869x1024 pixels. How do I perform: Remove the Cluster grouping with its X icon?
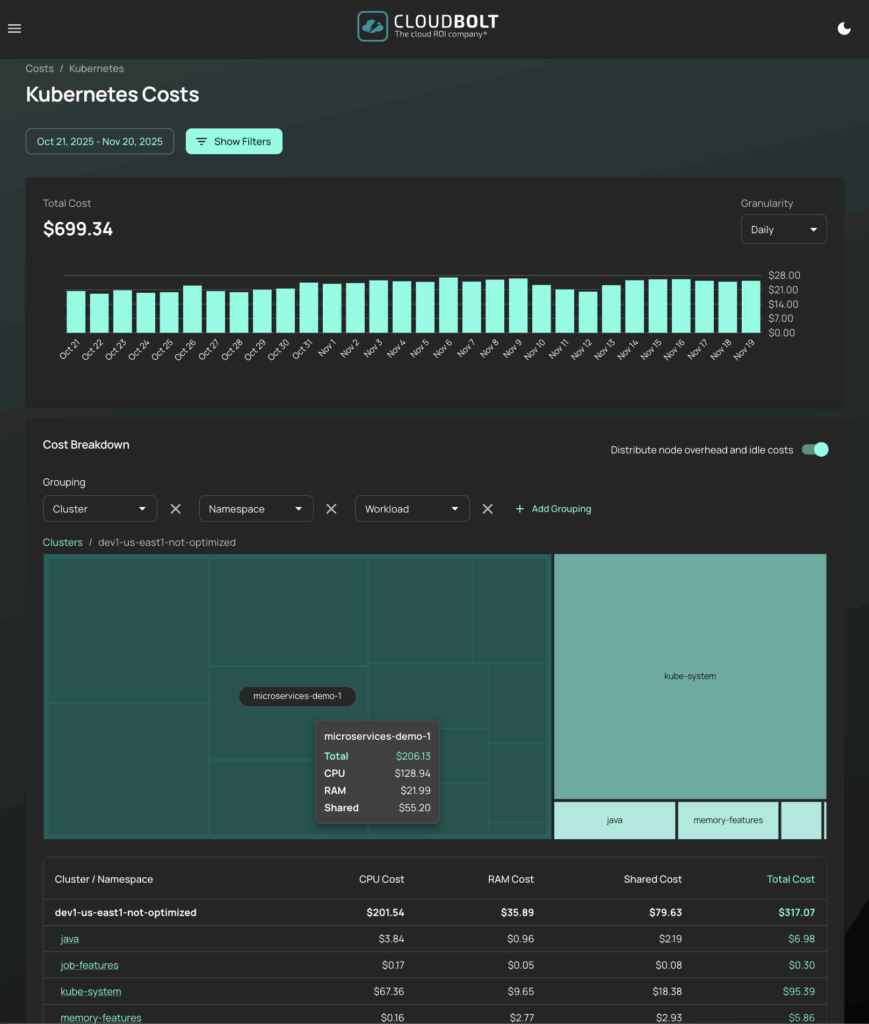click(x=175, y=508)
